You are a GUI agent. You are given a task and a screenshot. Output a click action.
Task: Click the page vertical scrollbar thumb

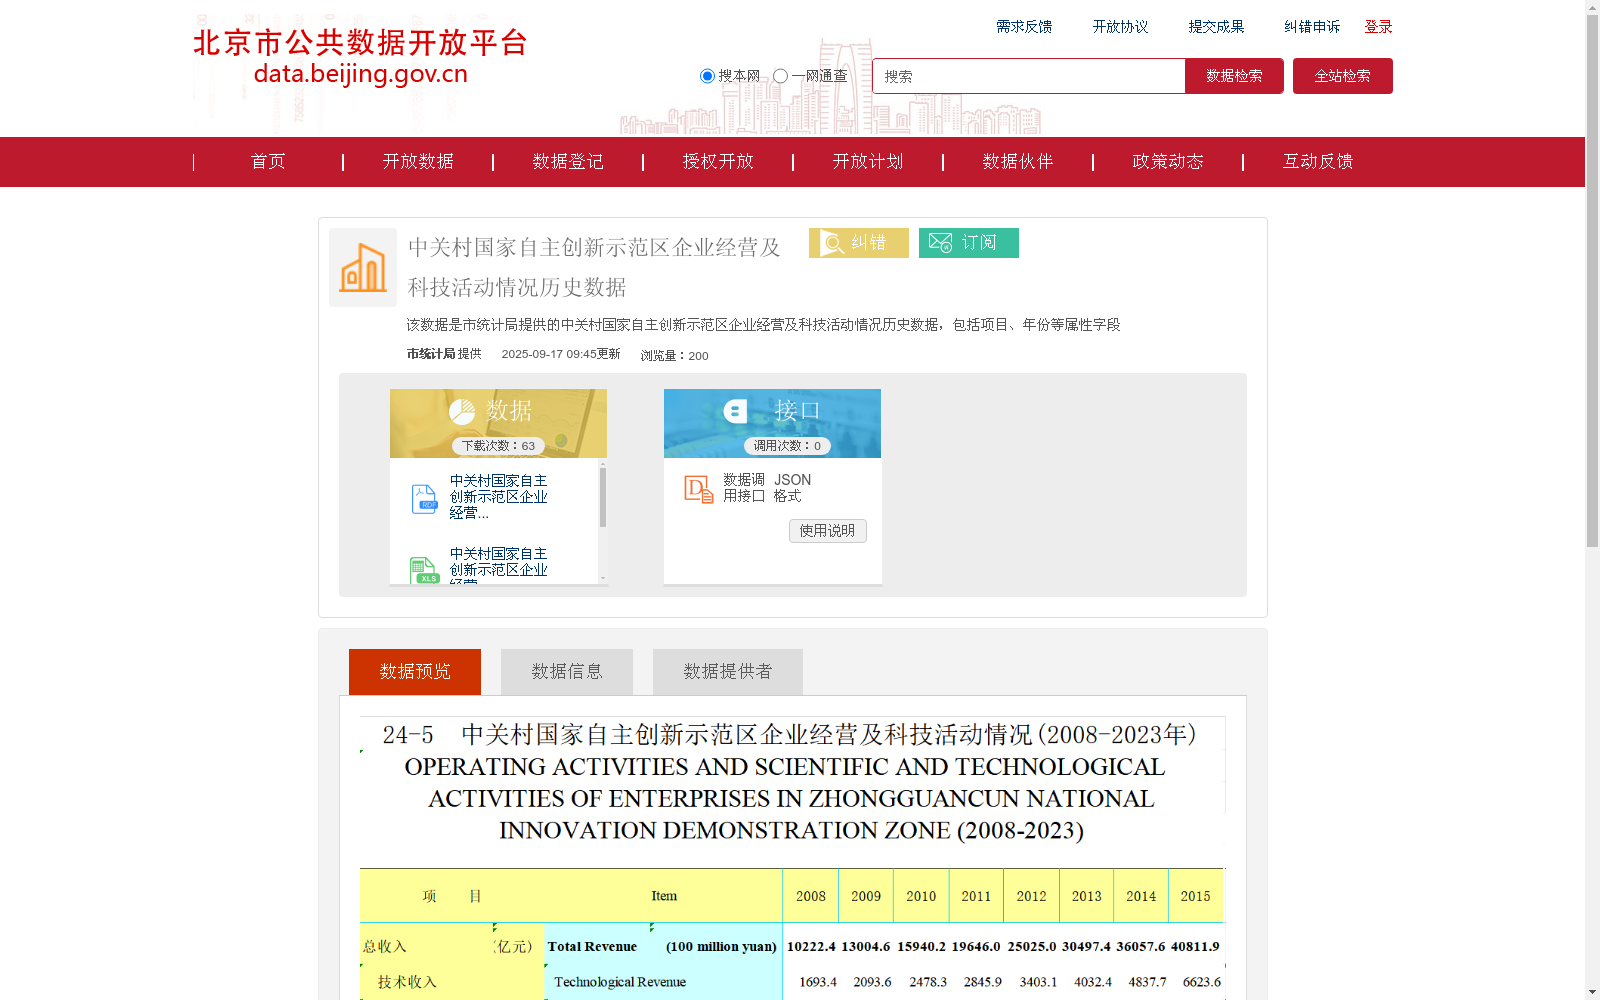pyautogui.click(x=1592, y=281)
